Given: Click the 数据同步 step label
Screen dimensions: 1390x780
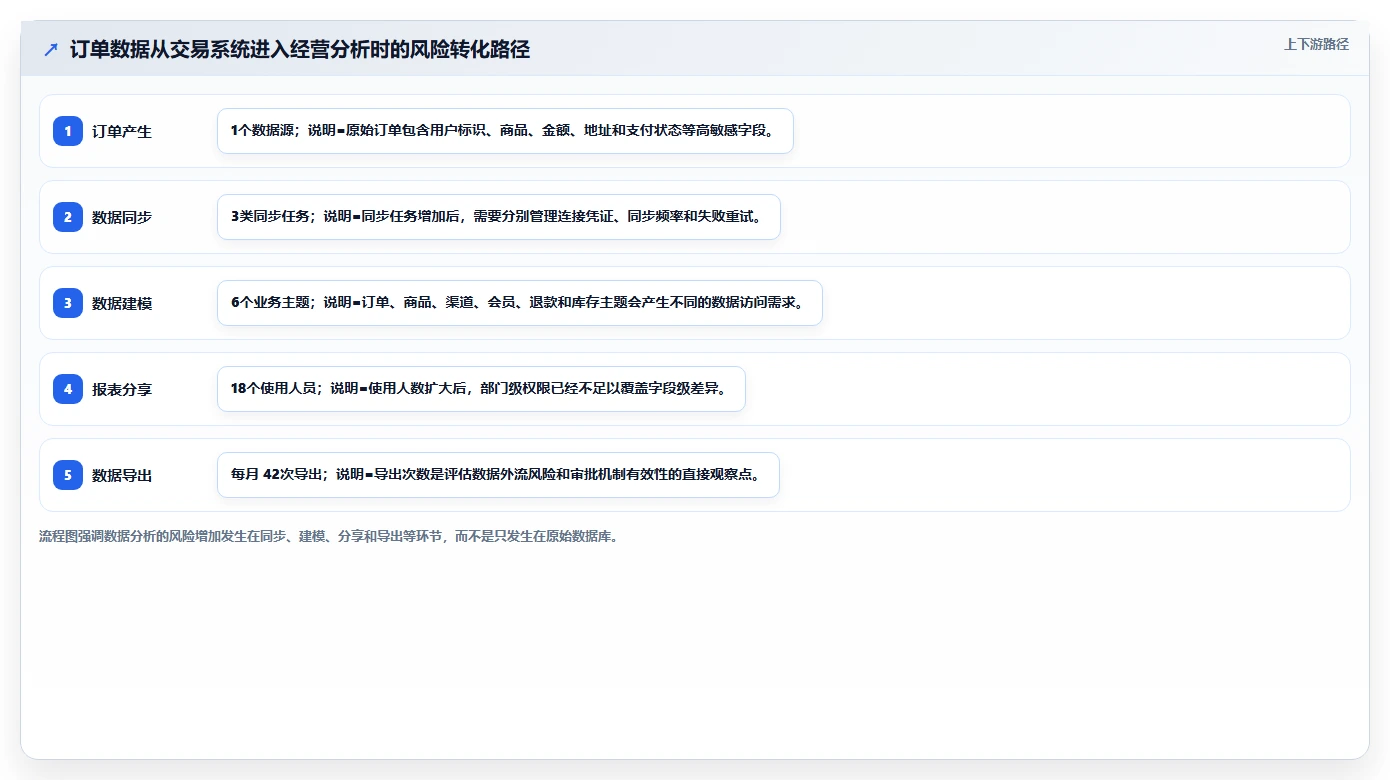Looking at the screenshot, I should (122, 217).
